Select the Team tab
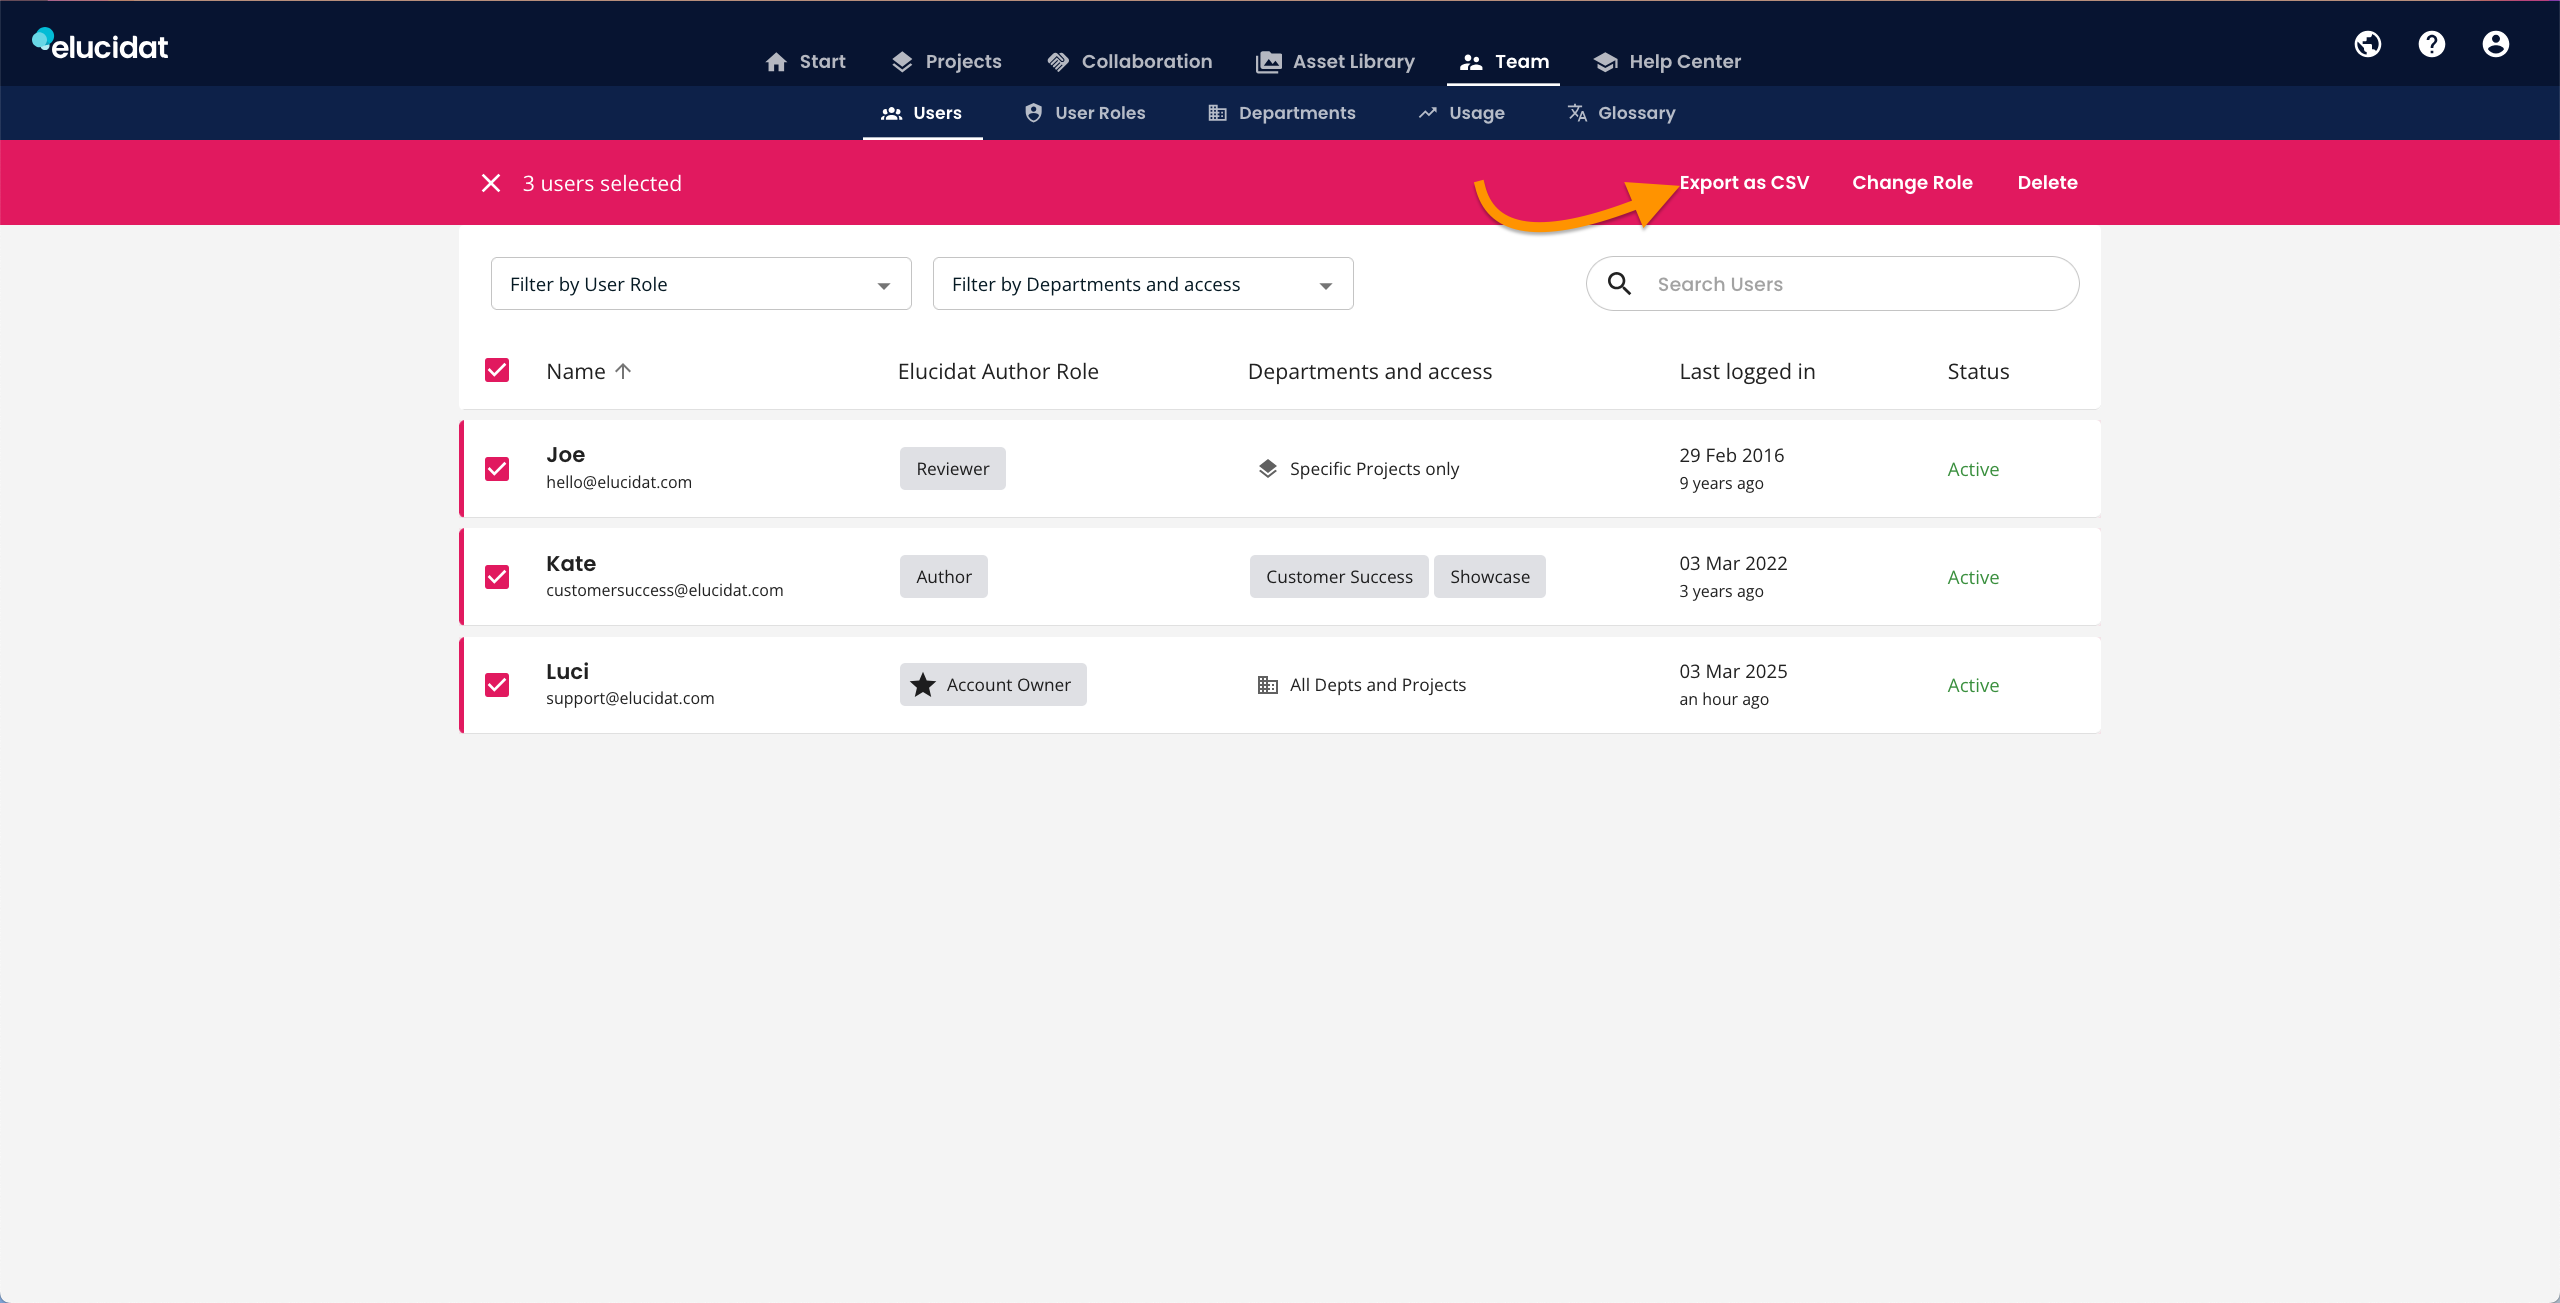This screenshot has height=1303, width=2560. [x=1503, y=62]
